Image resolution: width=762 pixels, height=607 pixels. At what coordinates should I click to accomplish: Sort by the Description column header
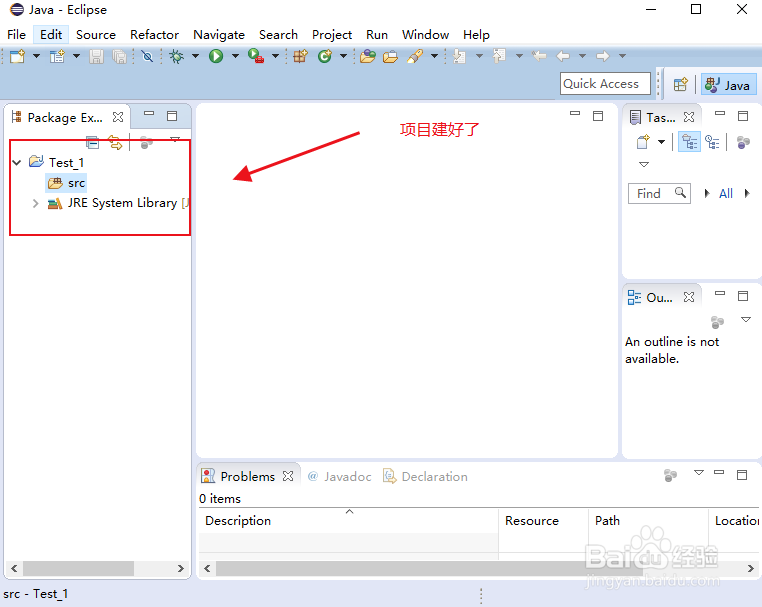[x=348, y=520]
